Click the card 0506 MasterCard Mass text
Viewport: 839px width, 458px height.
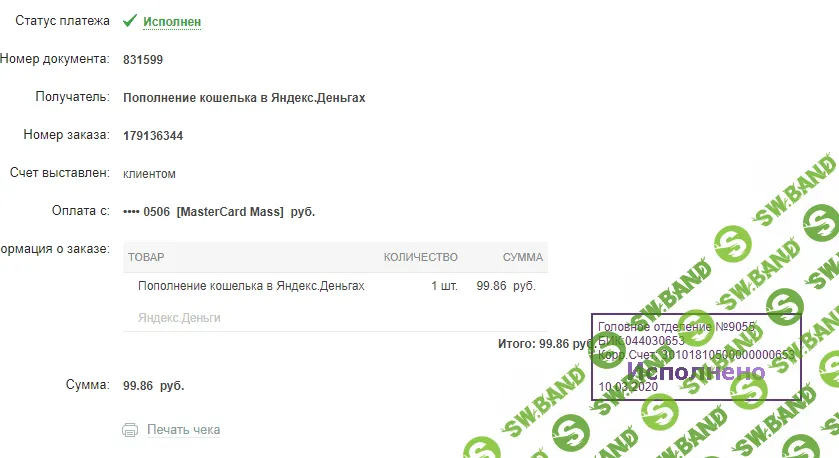219,212
